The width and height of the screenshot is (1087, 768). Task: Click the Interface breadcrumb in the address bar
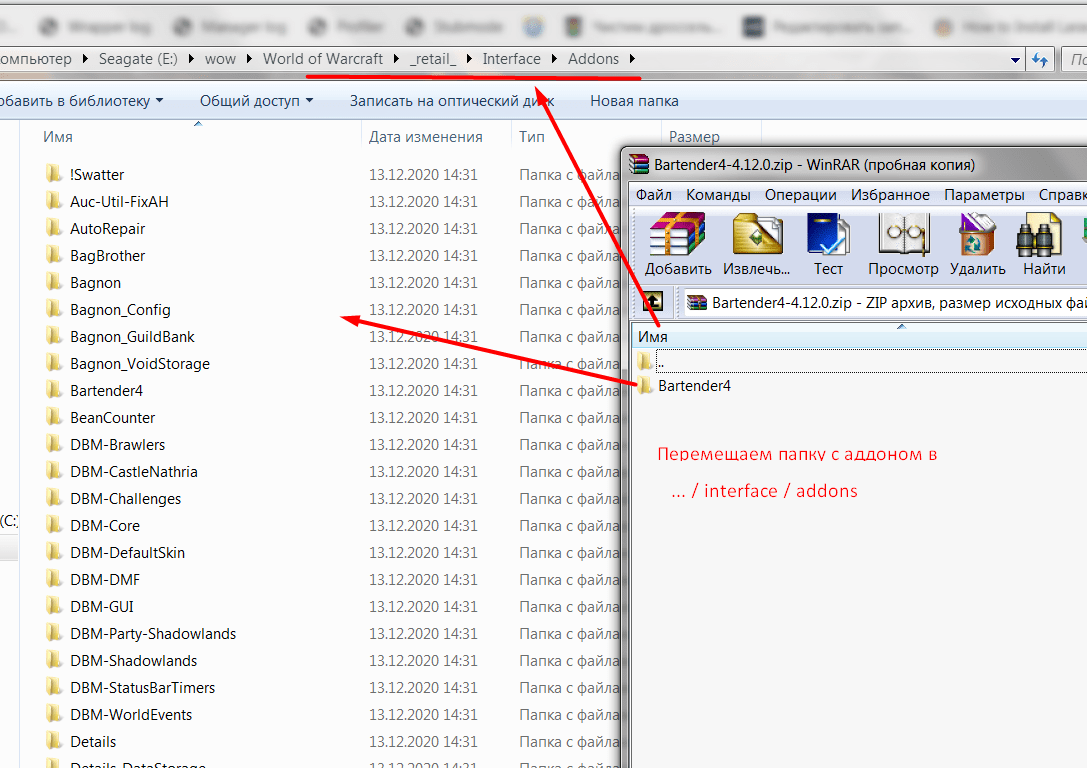click(511, 59)
